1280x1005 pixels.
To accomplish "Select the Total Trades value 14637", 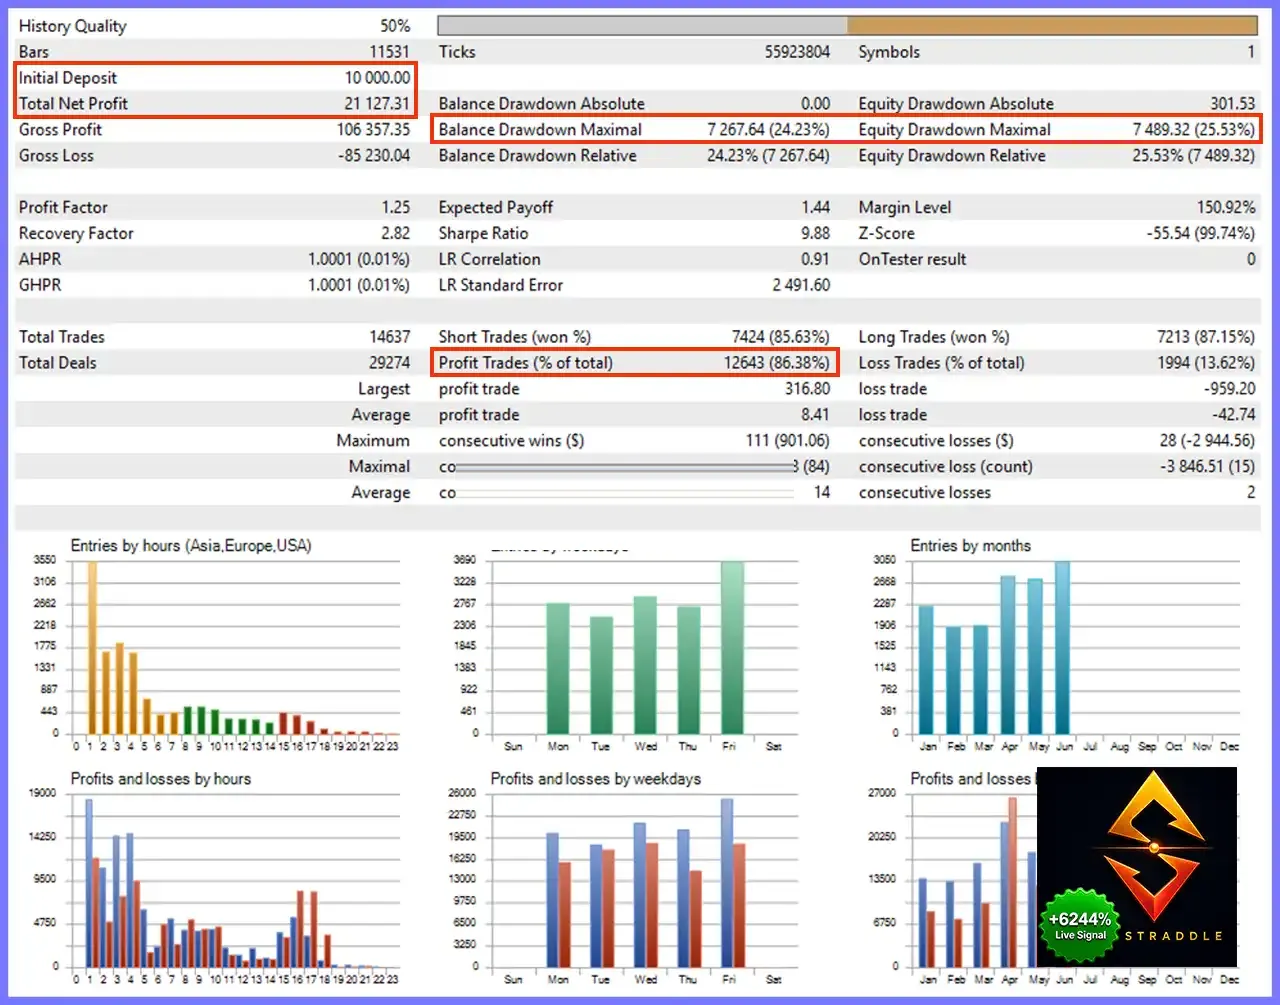I will (x=389, y=338).
